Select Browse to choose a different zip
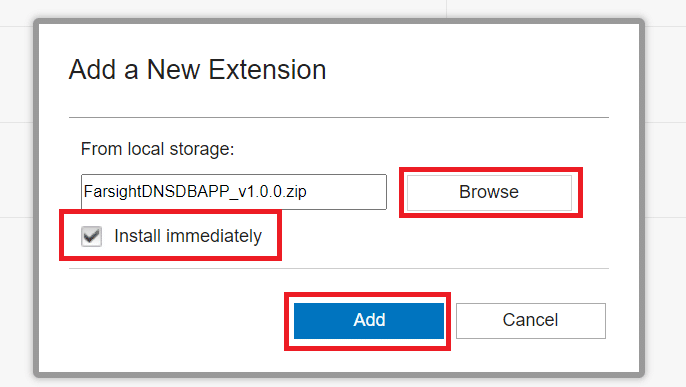The image size is (686, 387). (489, 192)
